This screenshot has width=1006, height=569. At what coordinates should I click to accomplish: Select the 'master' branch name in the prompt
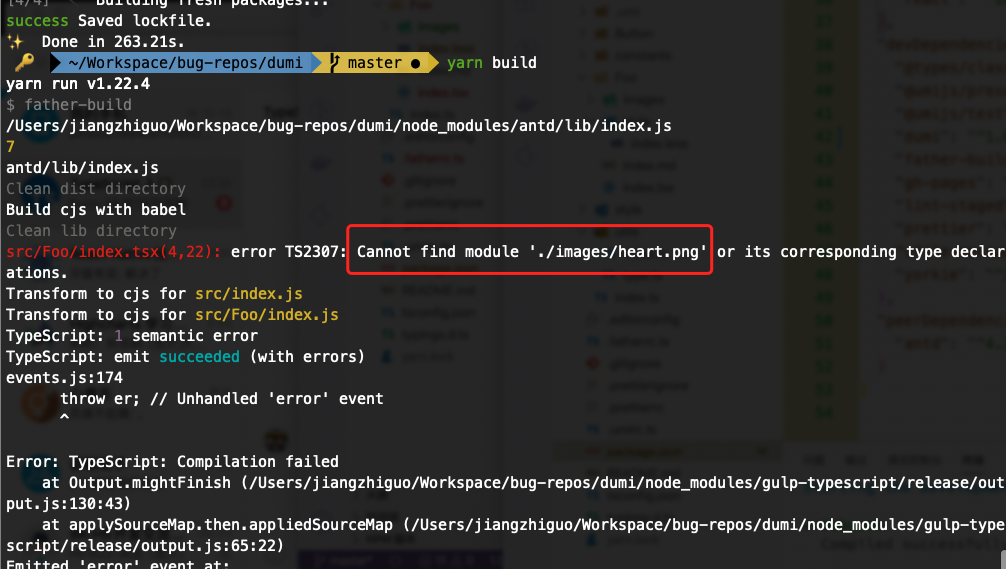click(x=375, y=63)
